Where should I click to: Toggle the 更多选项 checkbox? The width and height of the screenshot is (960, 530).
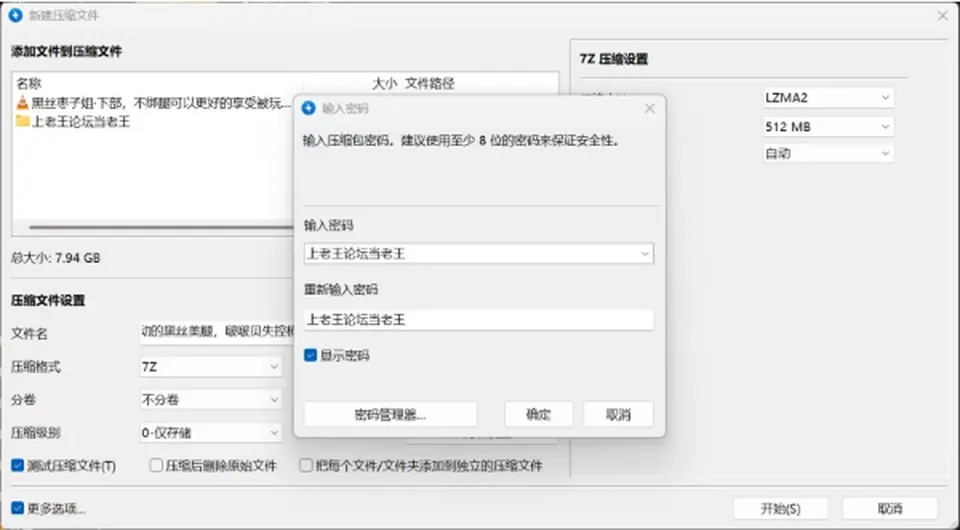pos(18,508)
